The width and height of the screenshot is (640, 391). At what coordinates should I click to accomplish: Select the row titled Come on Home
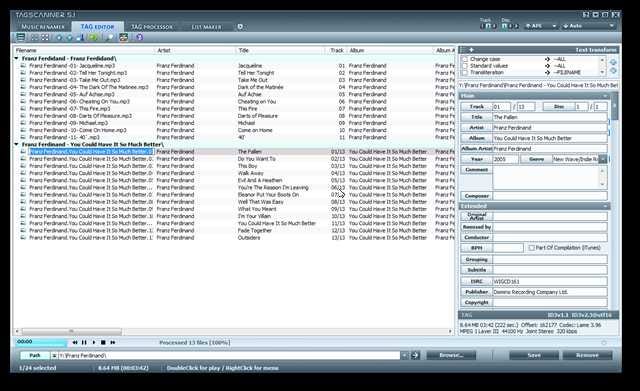click(233, 130)
